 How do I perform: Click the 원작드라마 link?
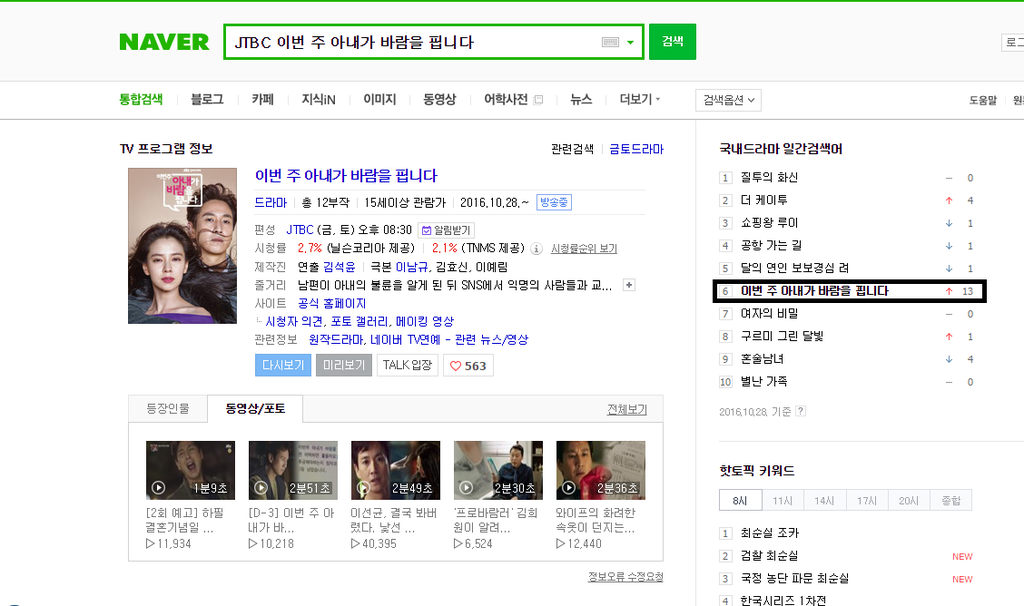[x=336, y=340]
